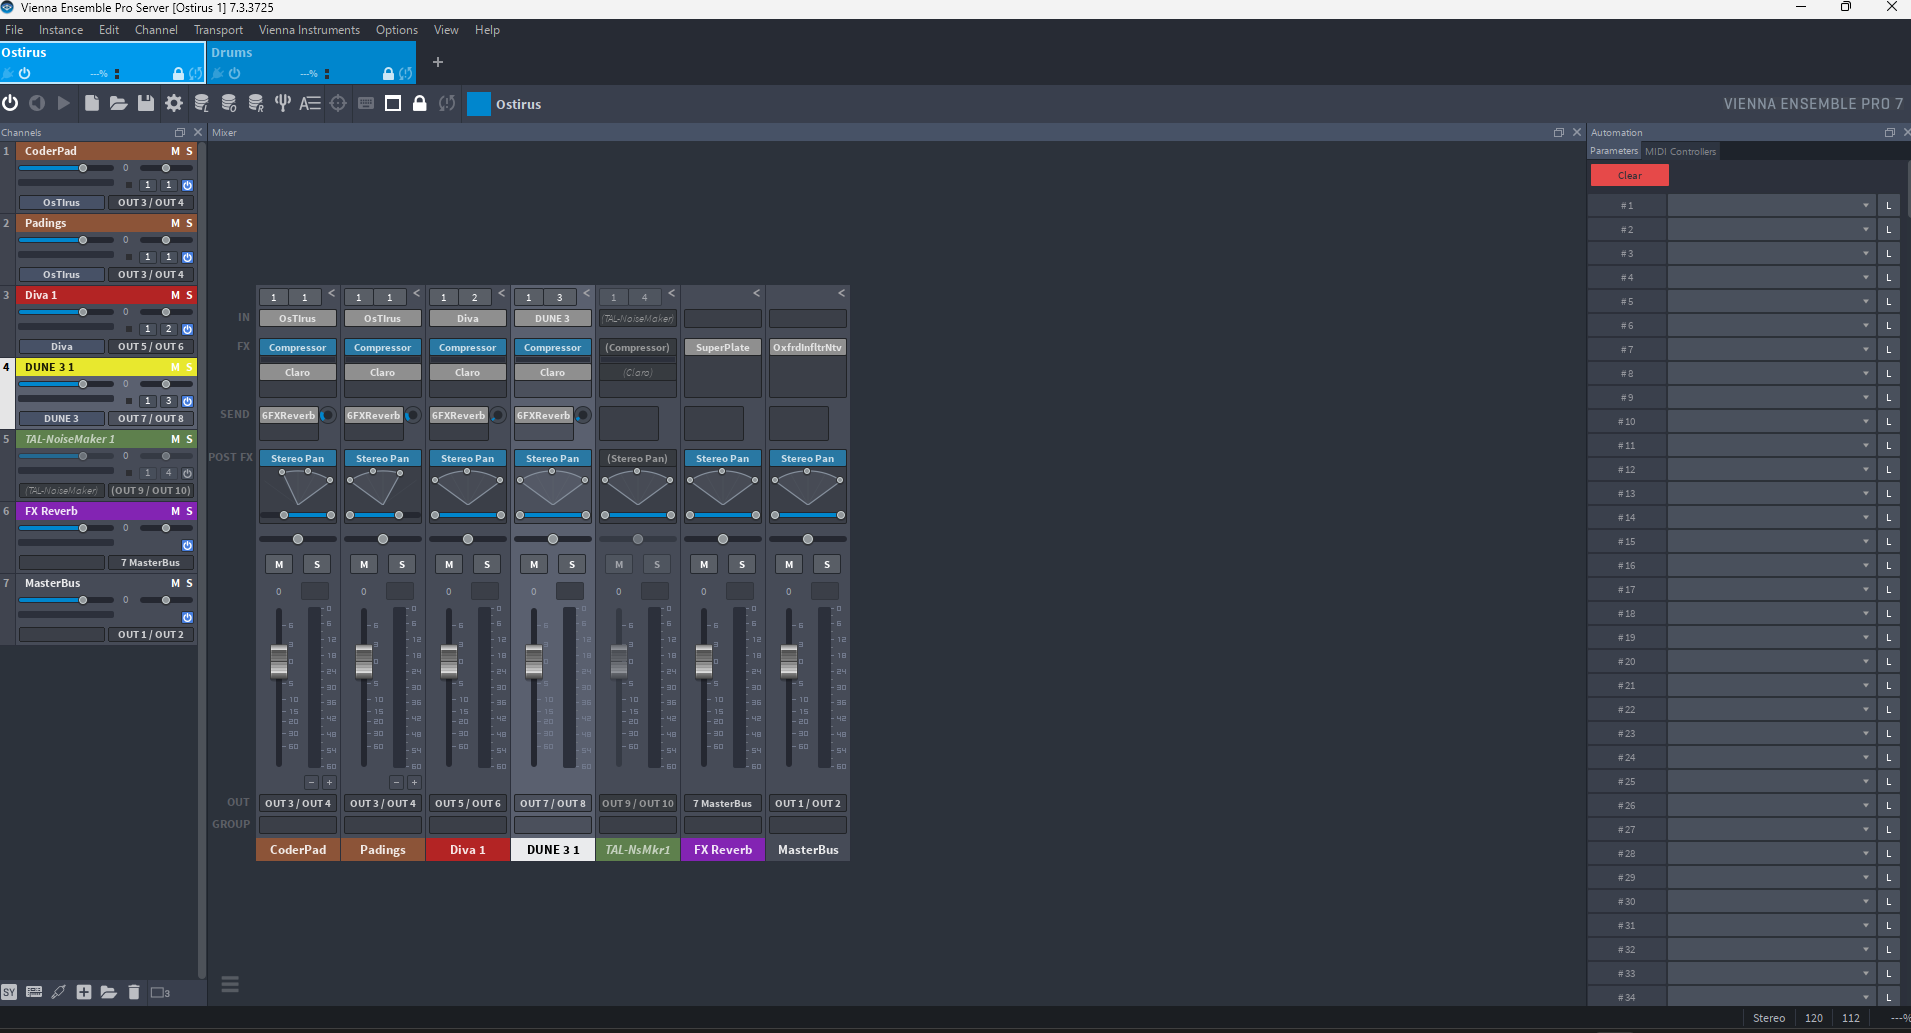The width and height of the screenshot is (1911, 1033).
Task: Click the keyboard icon in the toolbar
Action: (366, 103)
